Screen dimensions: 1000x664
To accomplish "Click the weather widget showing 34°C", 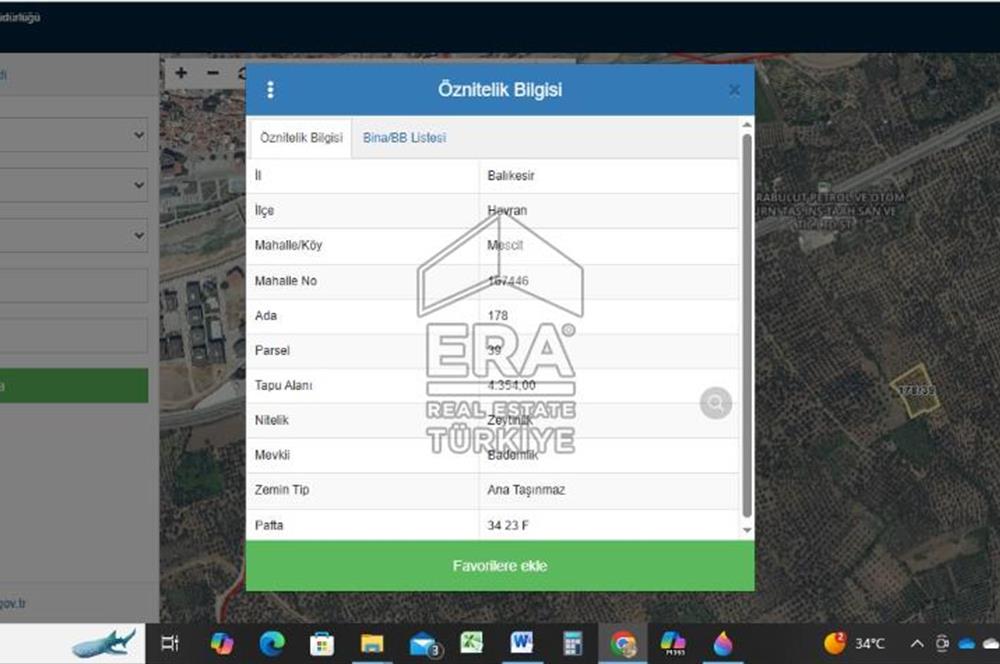I will pos(855,644).
